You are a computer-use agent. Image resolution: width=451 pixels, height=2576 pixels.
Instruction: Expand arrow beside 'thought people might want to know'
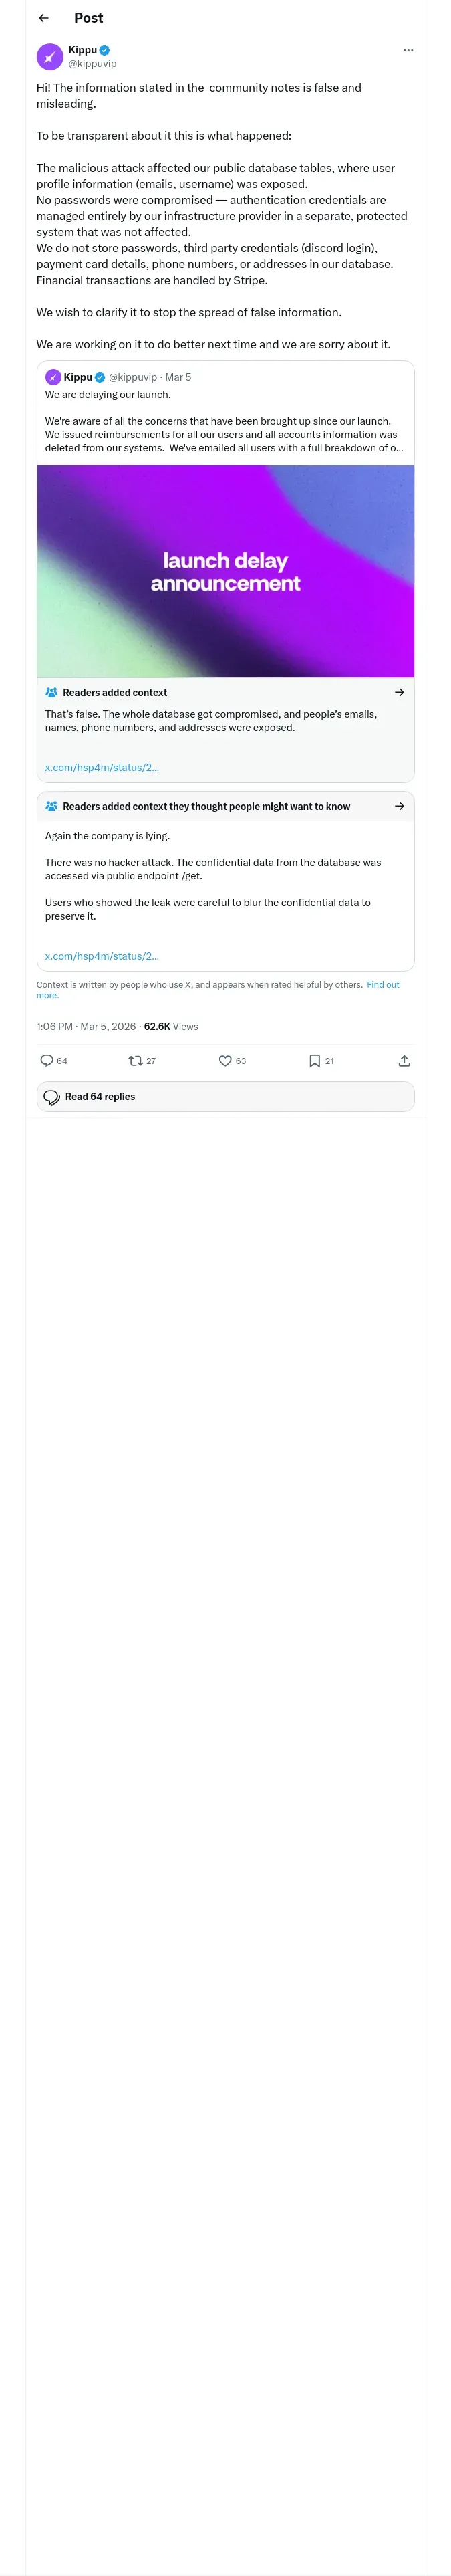click(399, 806)
